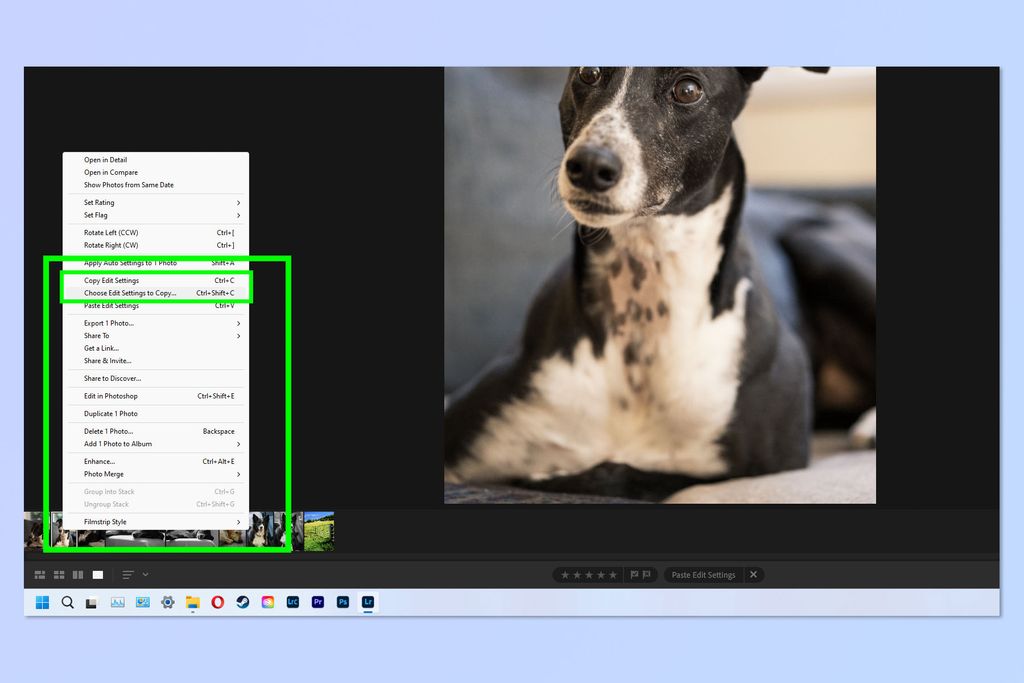The width and height of the screenshot is (1024, 683).
Task: Expand the Set Rating submenu
Action: (156, 202)
